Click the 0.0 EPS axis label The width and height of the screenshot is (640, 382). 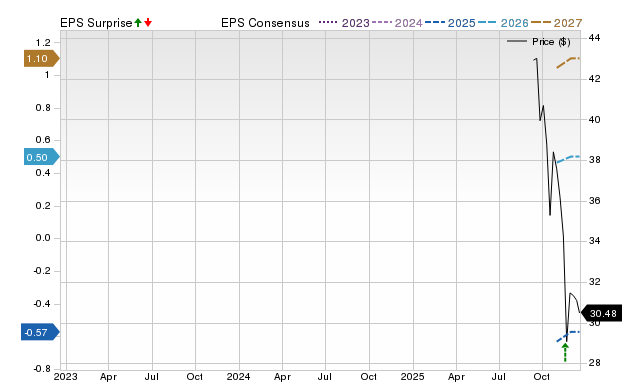pos(43,238)
